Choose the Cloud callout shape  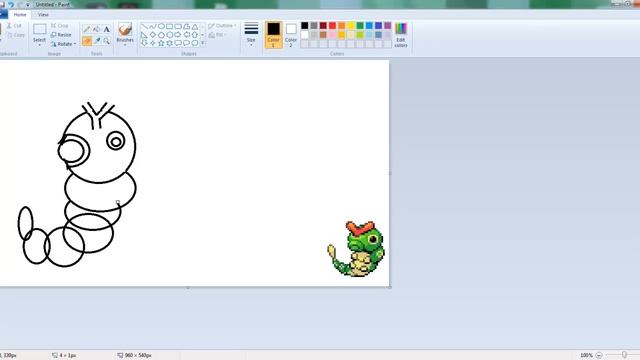(195, 43)
